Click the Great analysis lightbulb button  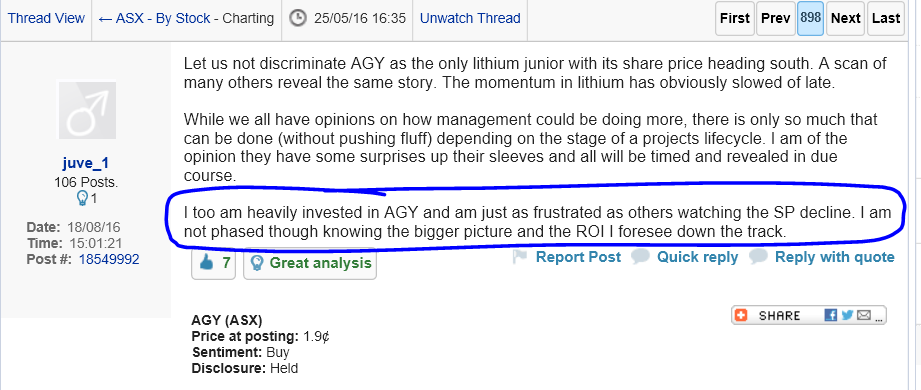[310, 263]
